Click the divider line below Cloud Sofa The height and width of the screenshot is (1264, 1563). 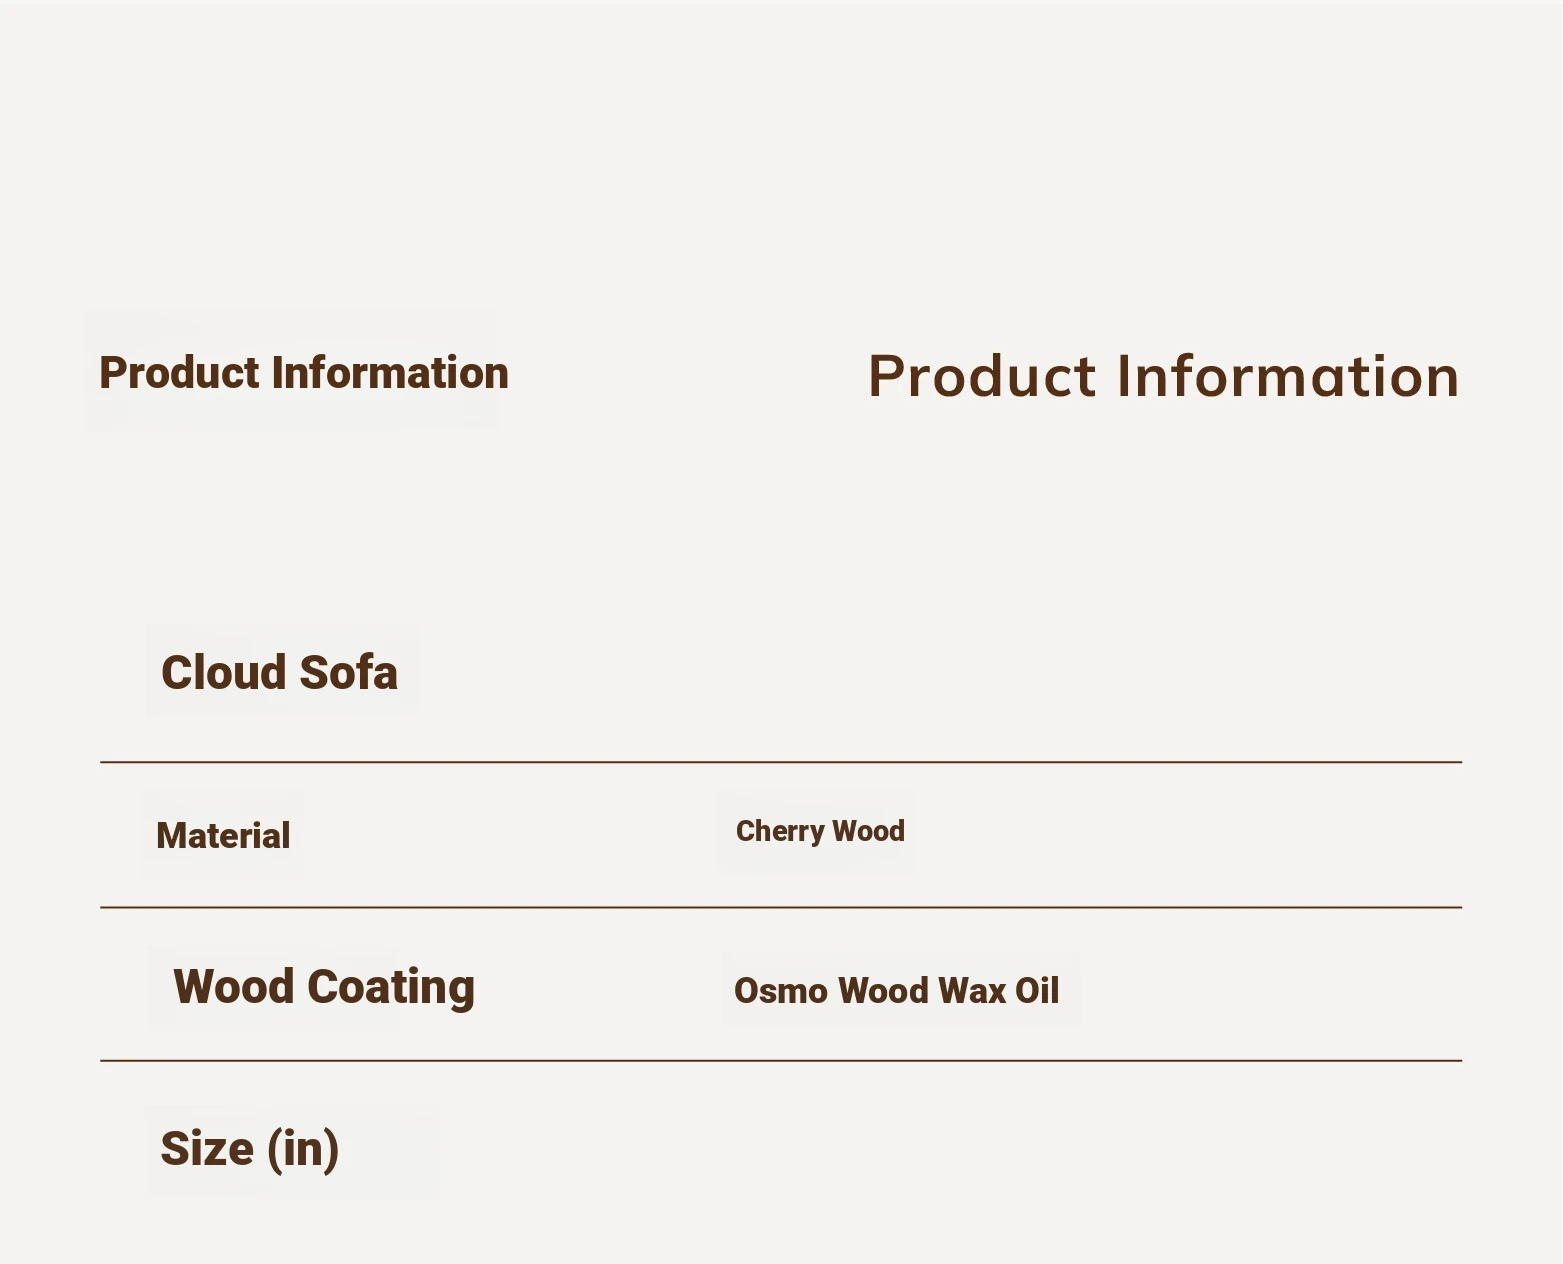click(781, 762)
